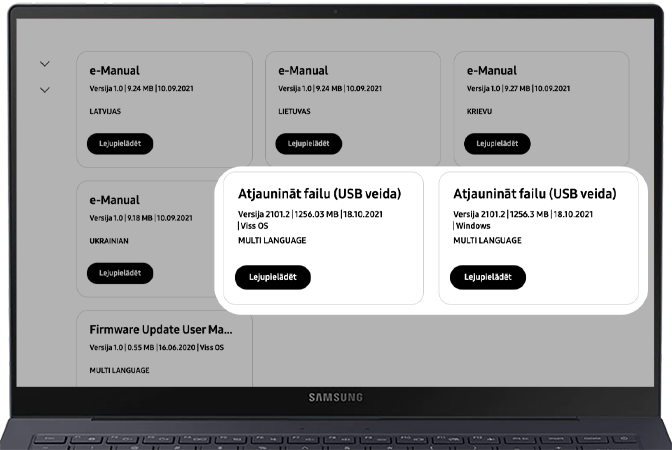Download the UKRAINIAN e-Manual
672x450 pixels.
coord(120,272)
